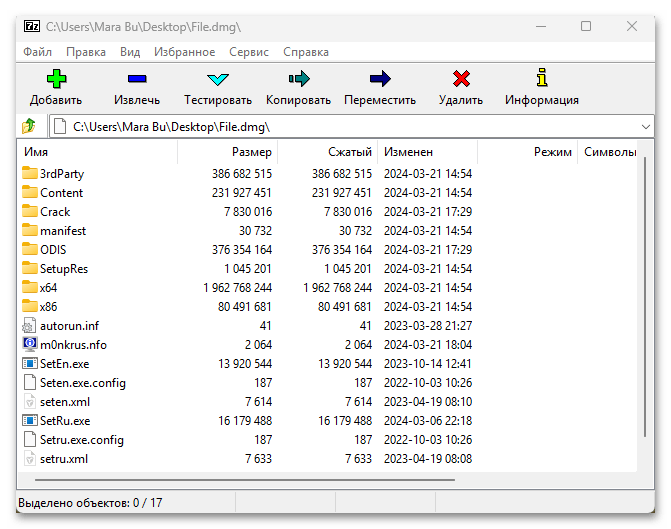This screenshot has height=529, width=671.
Task: Click the setru.xml file icon
Action: pos(29,458)
